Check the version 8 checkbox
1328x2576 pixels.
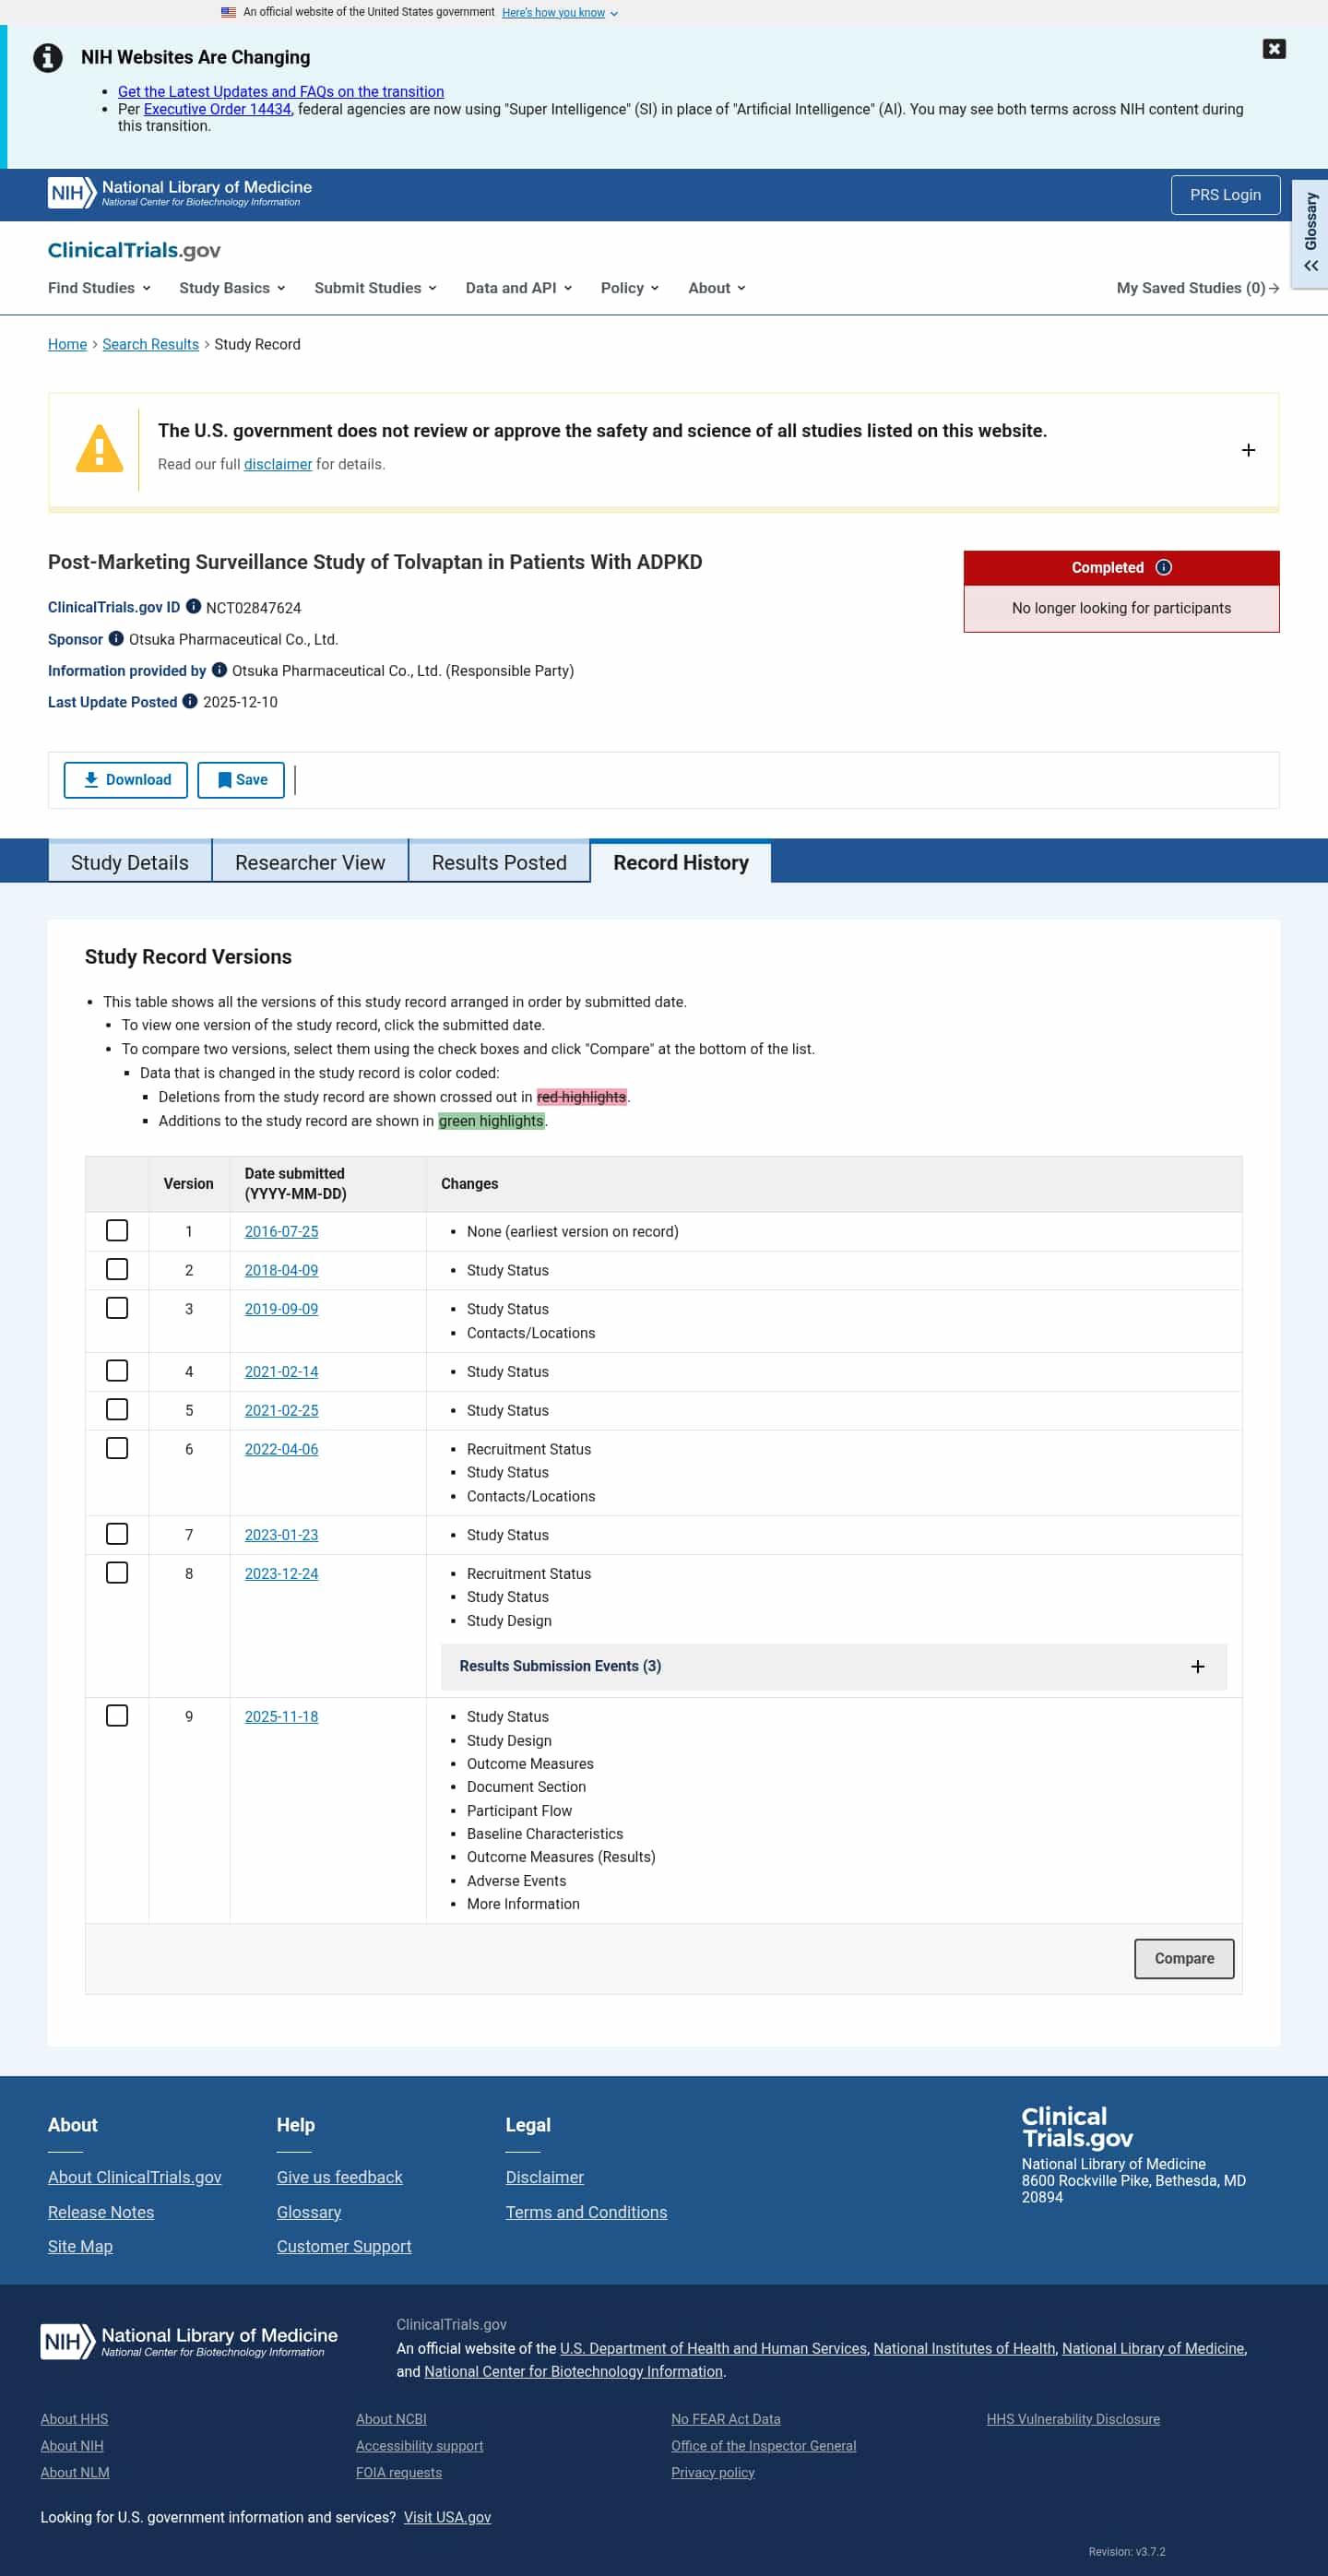pyautogui.click(x=117, y=1572)
